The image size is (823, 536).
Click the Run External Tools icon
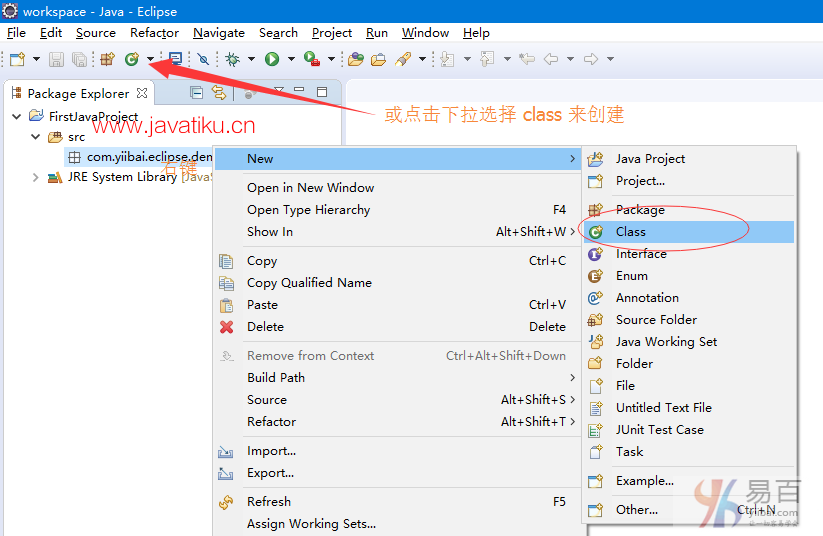click(x=312, y=59)
